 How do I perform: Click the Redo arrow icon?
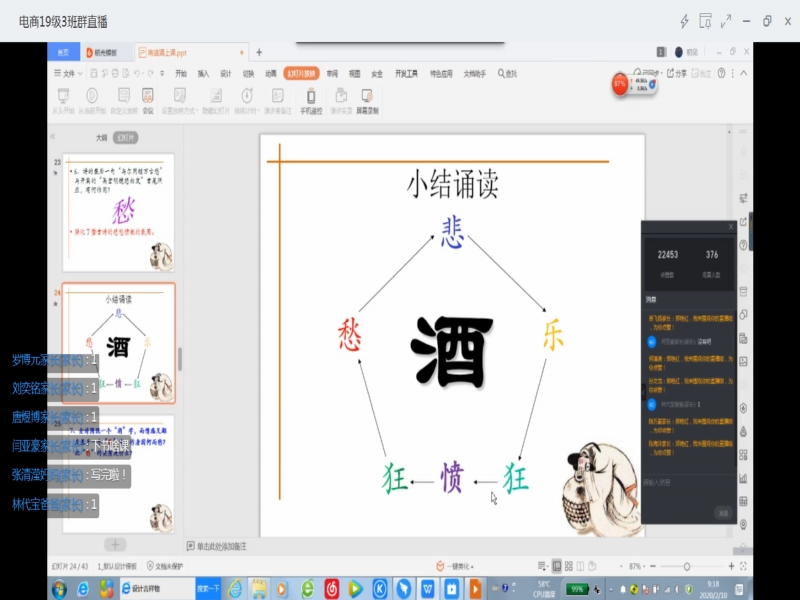151,73
